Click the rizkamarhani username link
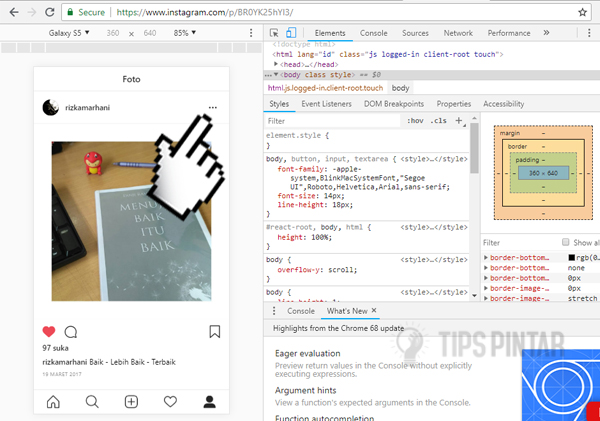Image resolution: width=600 pixels, height=421 pixels. (x=88, y=108)
